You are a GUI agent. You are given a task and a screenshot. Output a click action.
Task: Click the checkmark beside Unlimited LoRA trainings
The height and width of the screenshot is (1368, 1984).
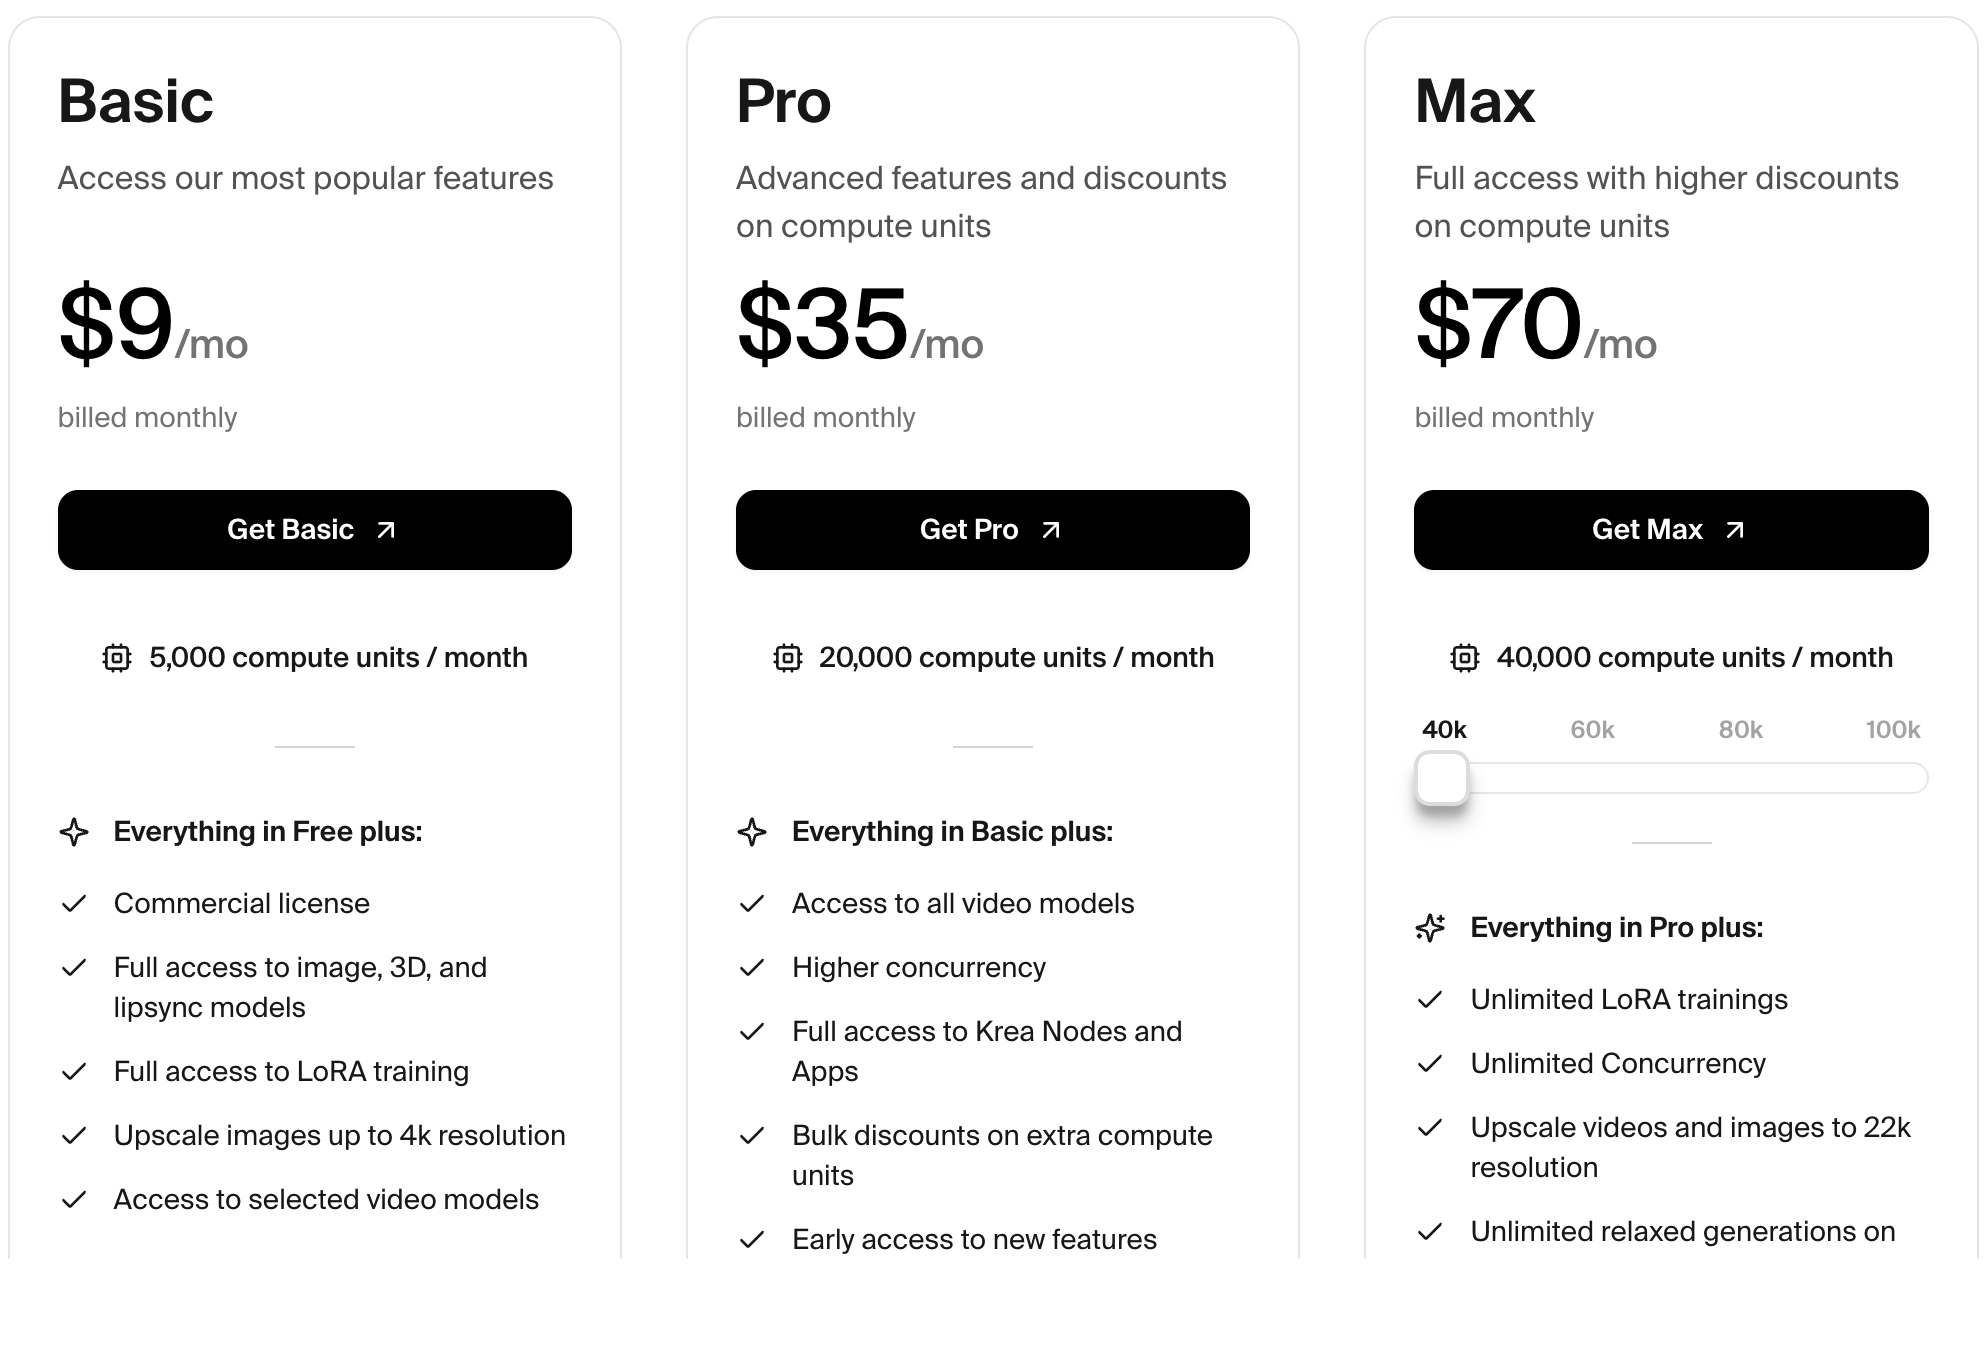(x=1430, y=1000)
